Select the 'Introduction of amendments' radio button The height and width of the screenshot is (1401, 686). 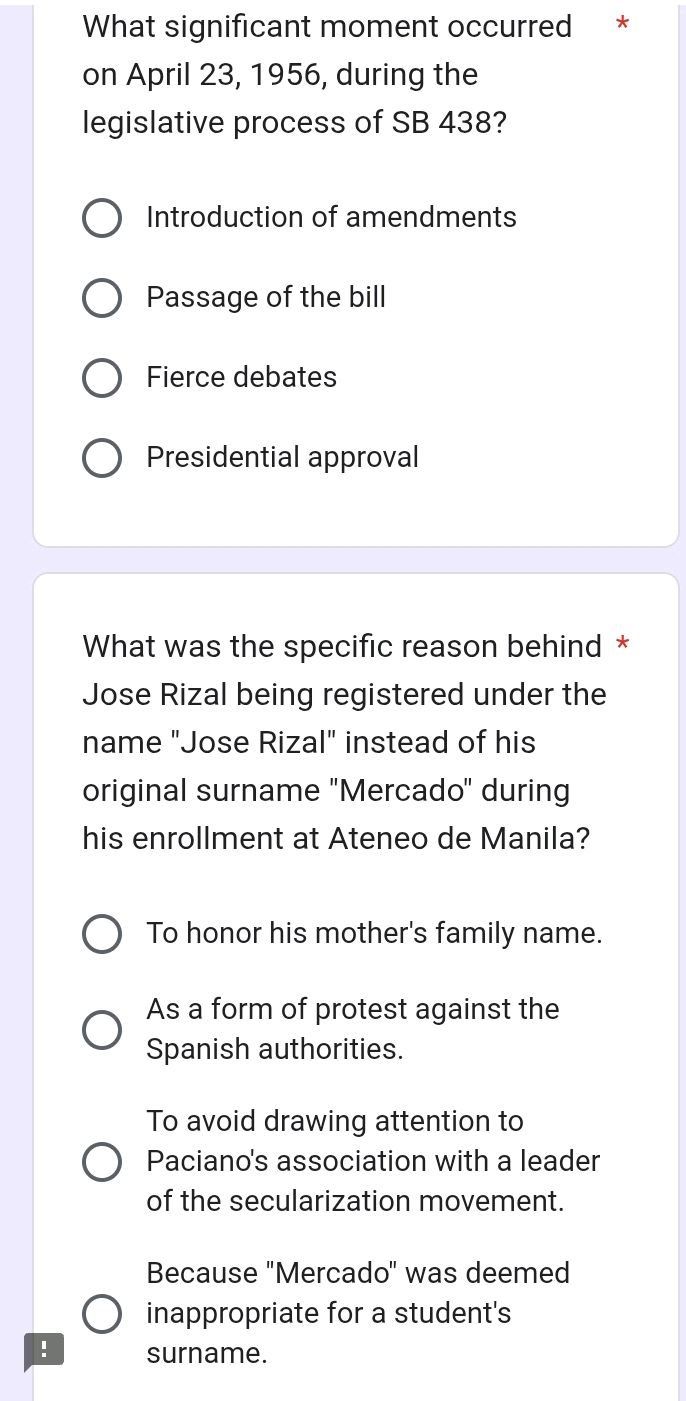(x=101, y=218)
